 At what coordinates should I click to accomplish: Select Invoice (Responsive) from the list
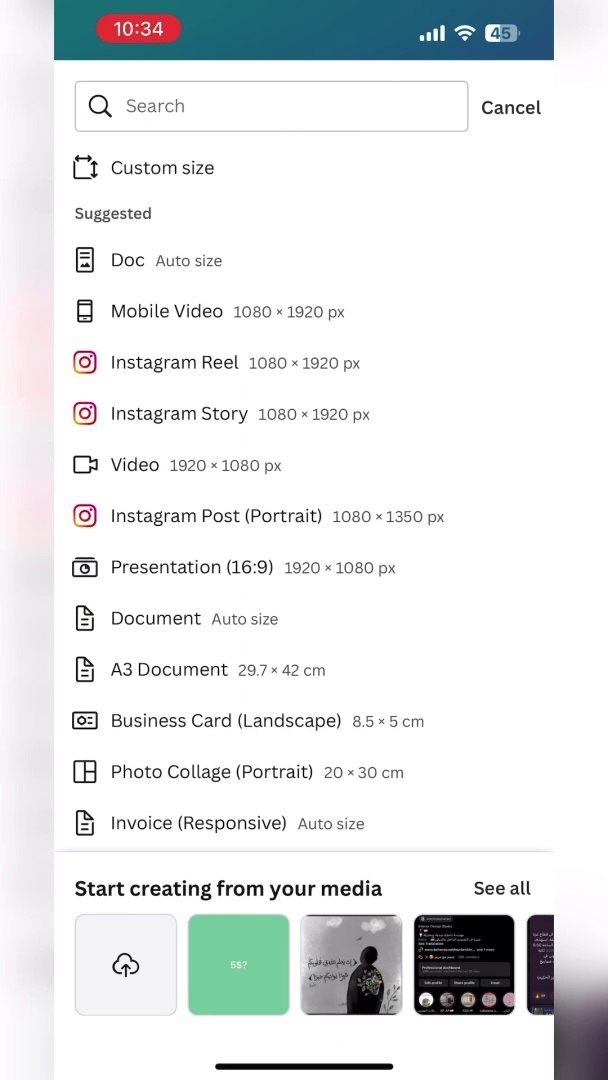pos(198,823)
